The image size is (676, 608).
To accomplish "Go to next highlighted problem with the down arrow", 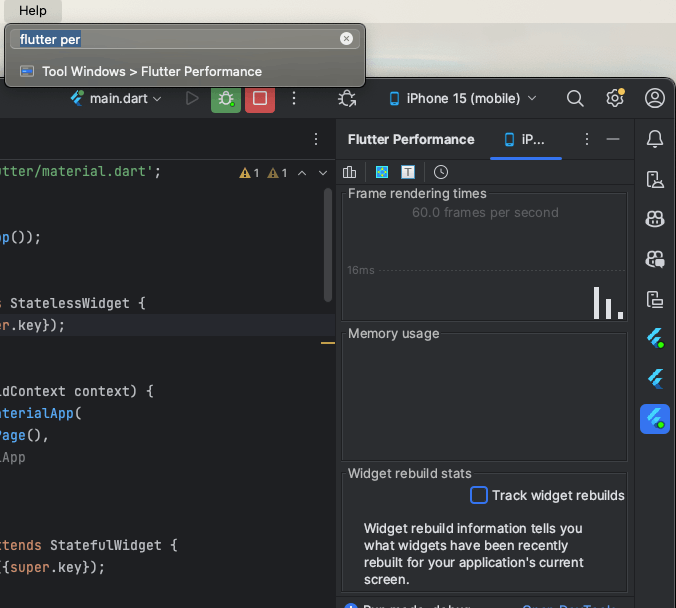I will click(x=323, y=173).
